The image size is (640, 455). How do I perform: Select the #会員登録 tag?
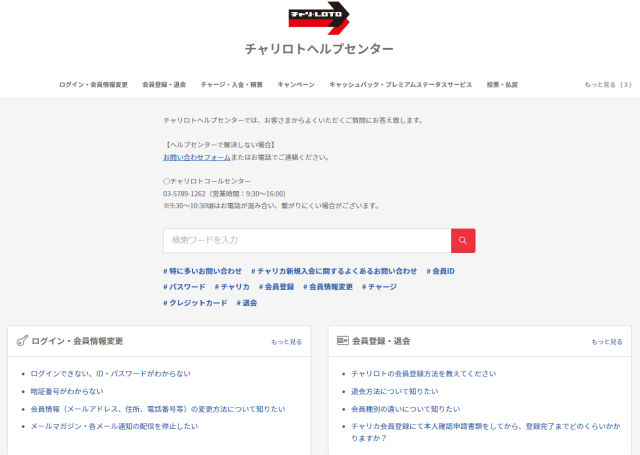tap(276, 287)
